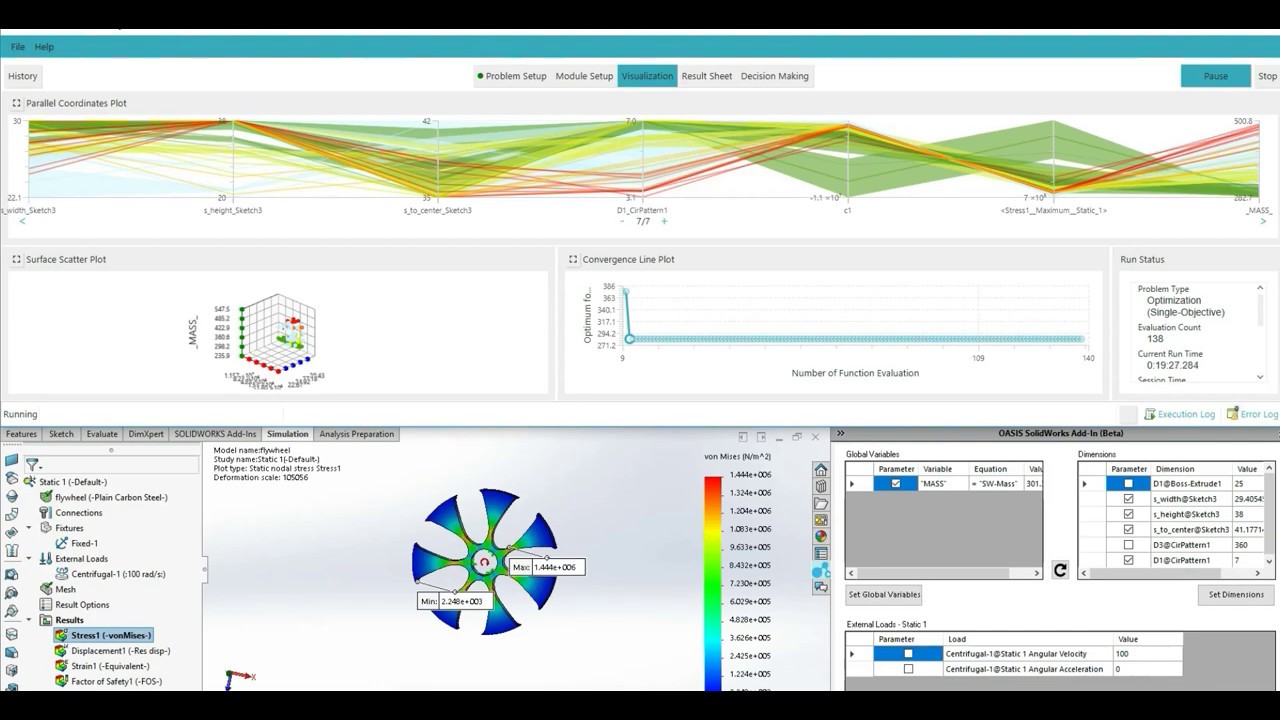Uncheck the s_height@Sketch3 parameter
Screen dimensions: 1280x720
[1129, 514]
